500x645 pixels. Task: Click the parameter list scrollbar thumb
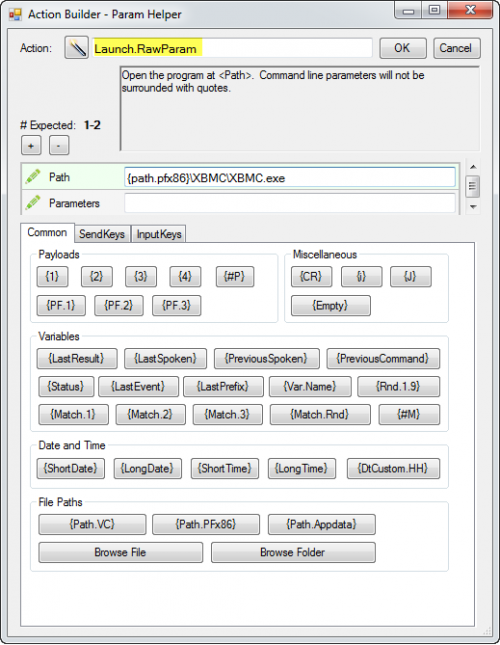click(472, 186)
